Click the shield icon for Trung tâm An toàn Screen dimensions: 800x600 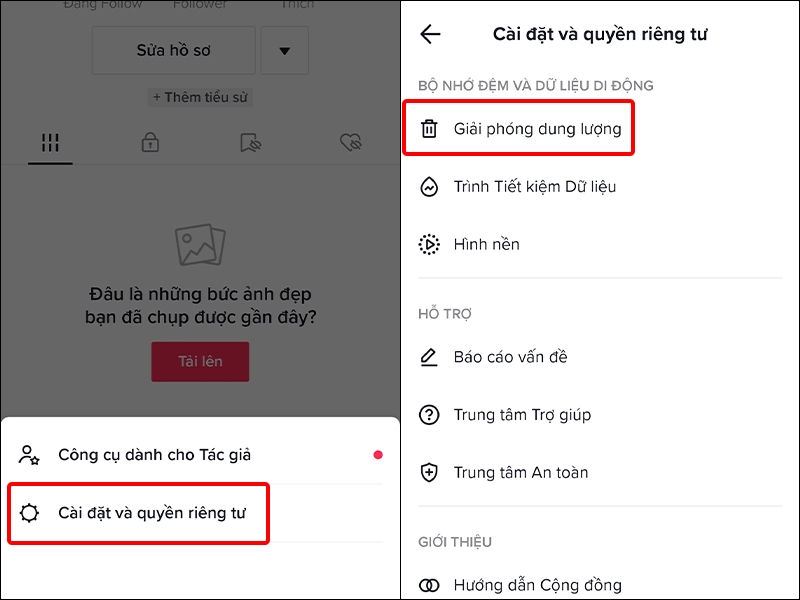[x=429, y=472]
